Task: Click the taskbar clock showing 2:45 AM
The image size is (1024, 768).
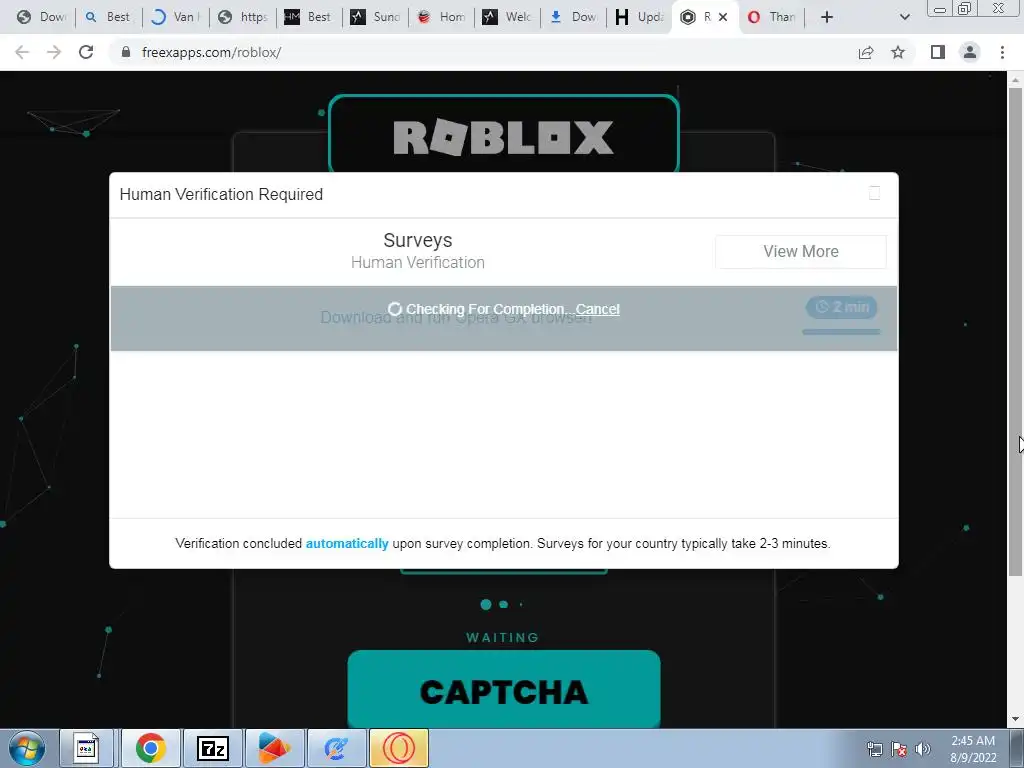Action: pos(973,749)
